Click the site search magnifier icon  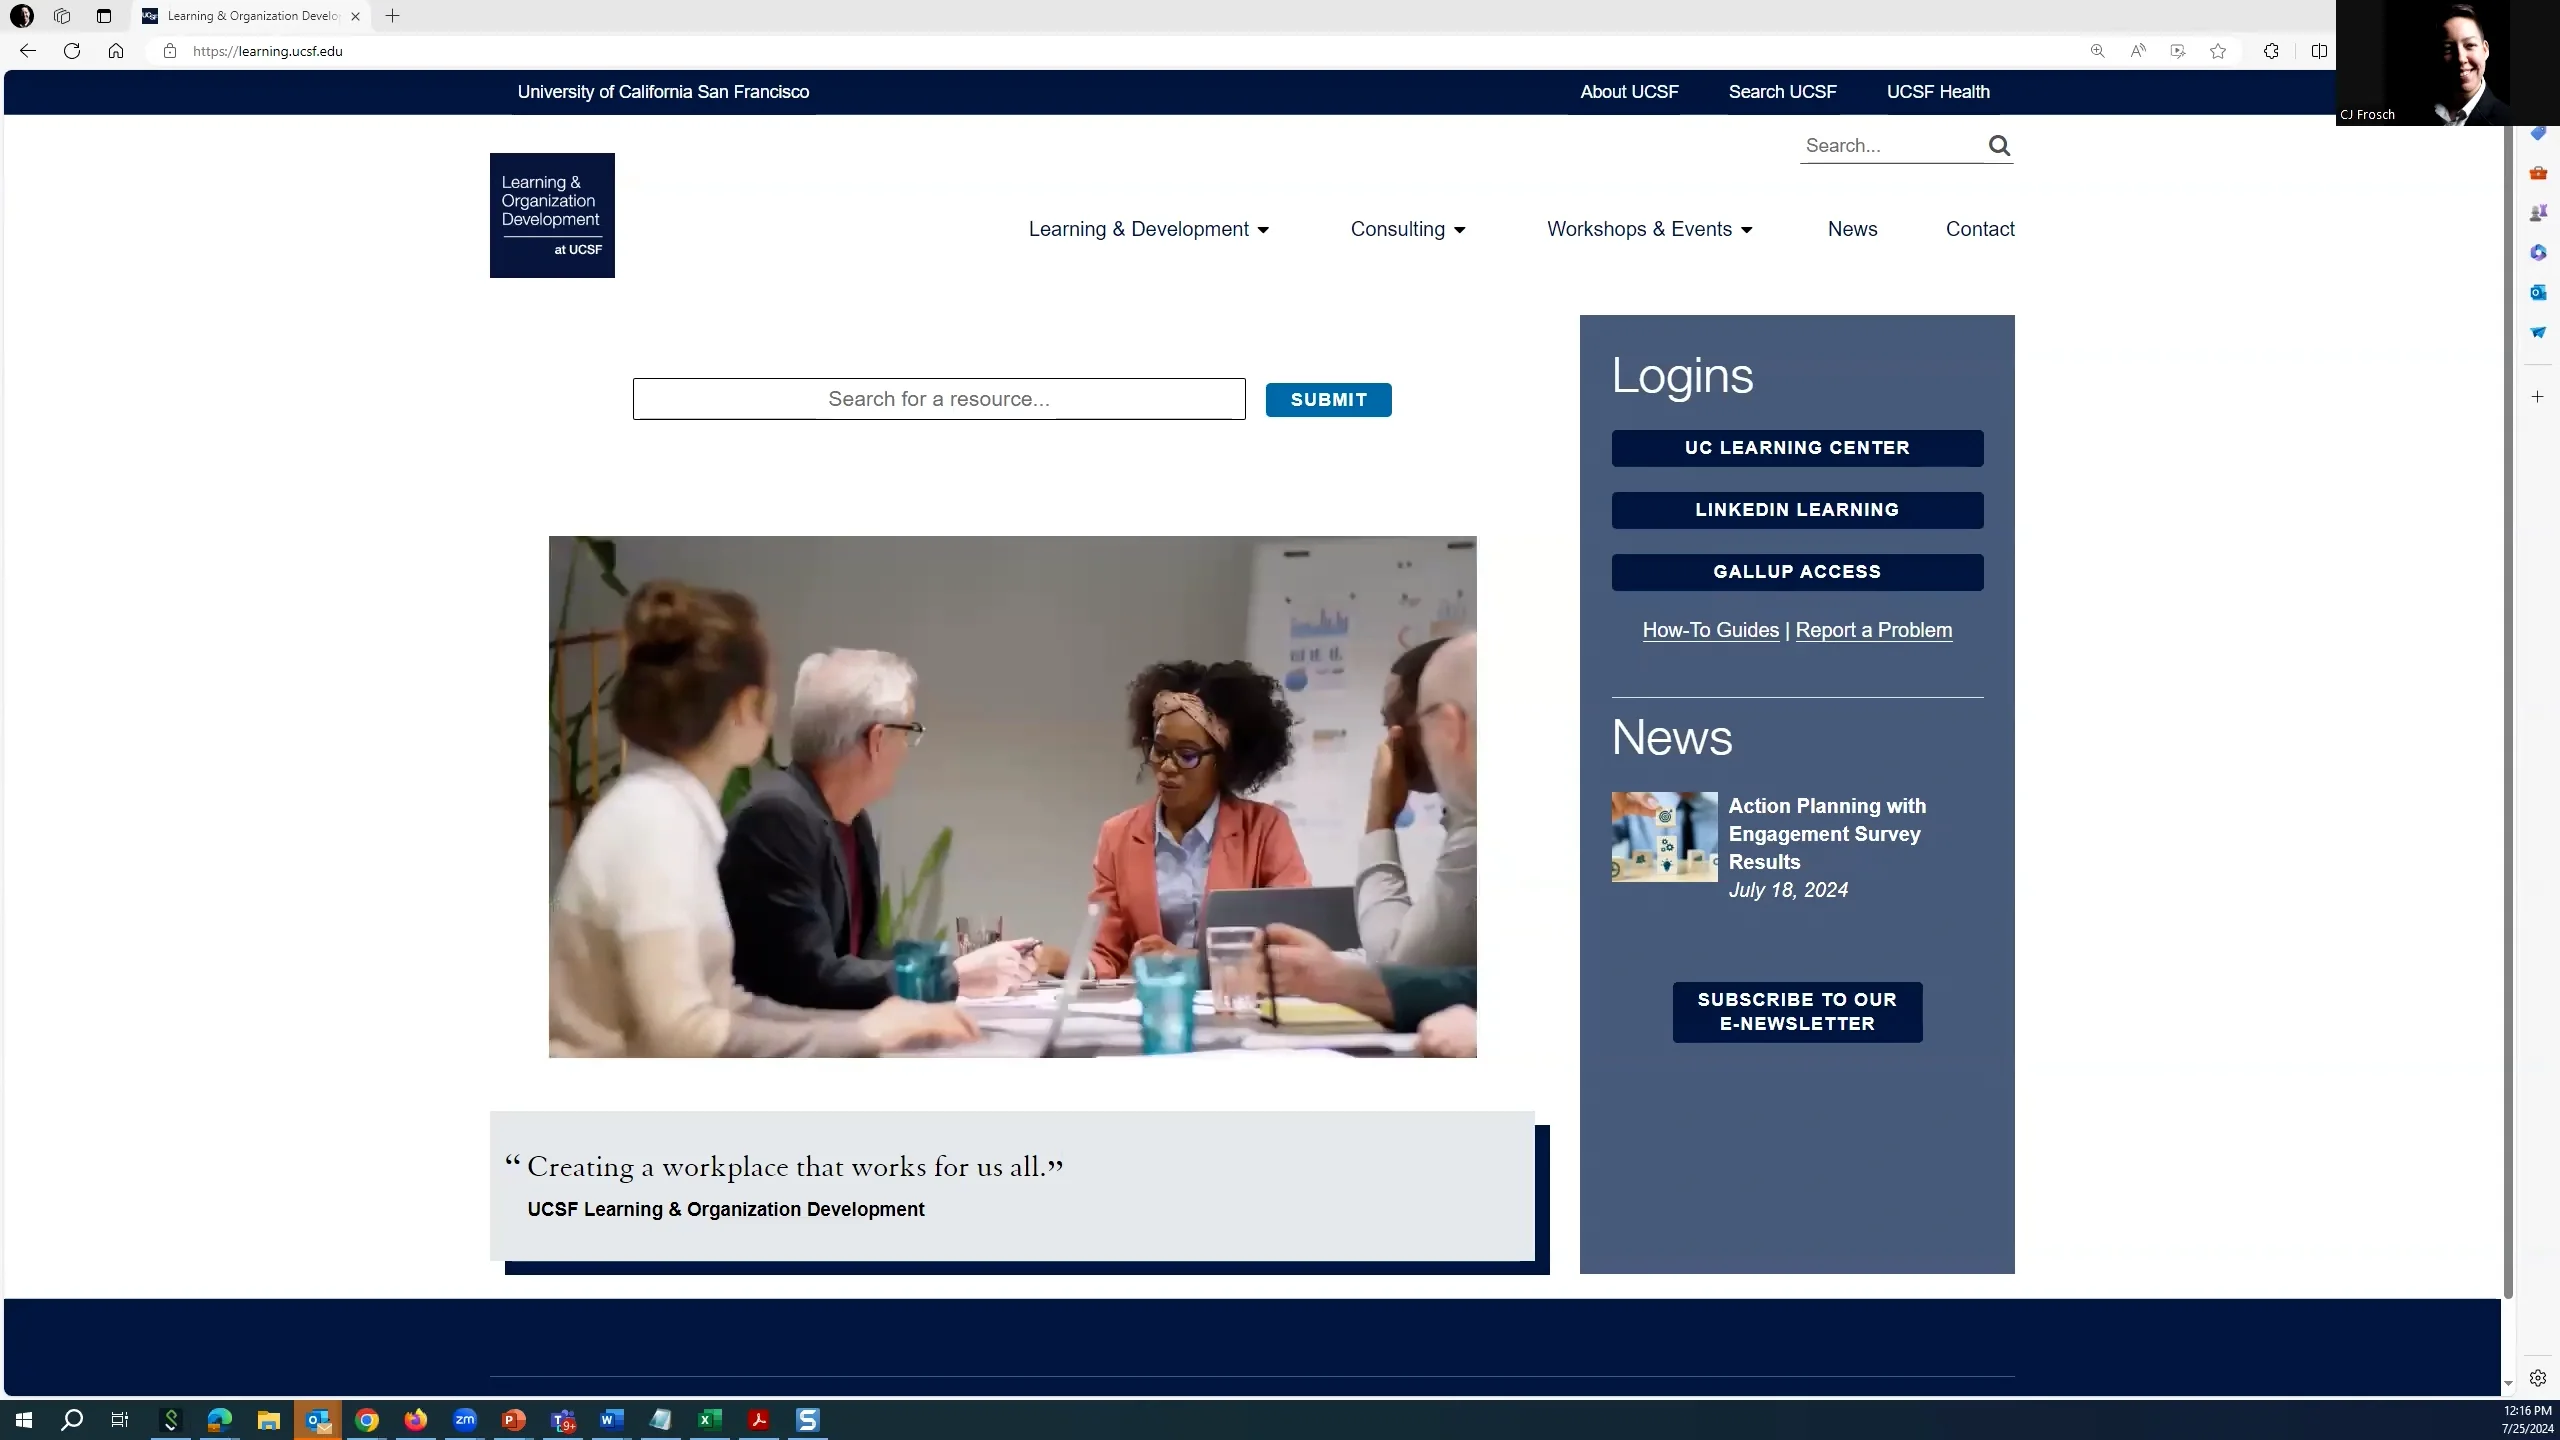(1998, 146)
